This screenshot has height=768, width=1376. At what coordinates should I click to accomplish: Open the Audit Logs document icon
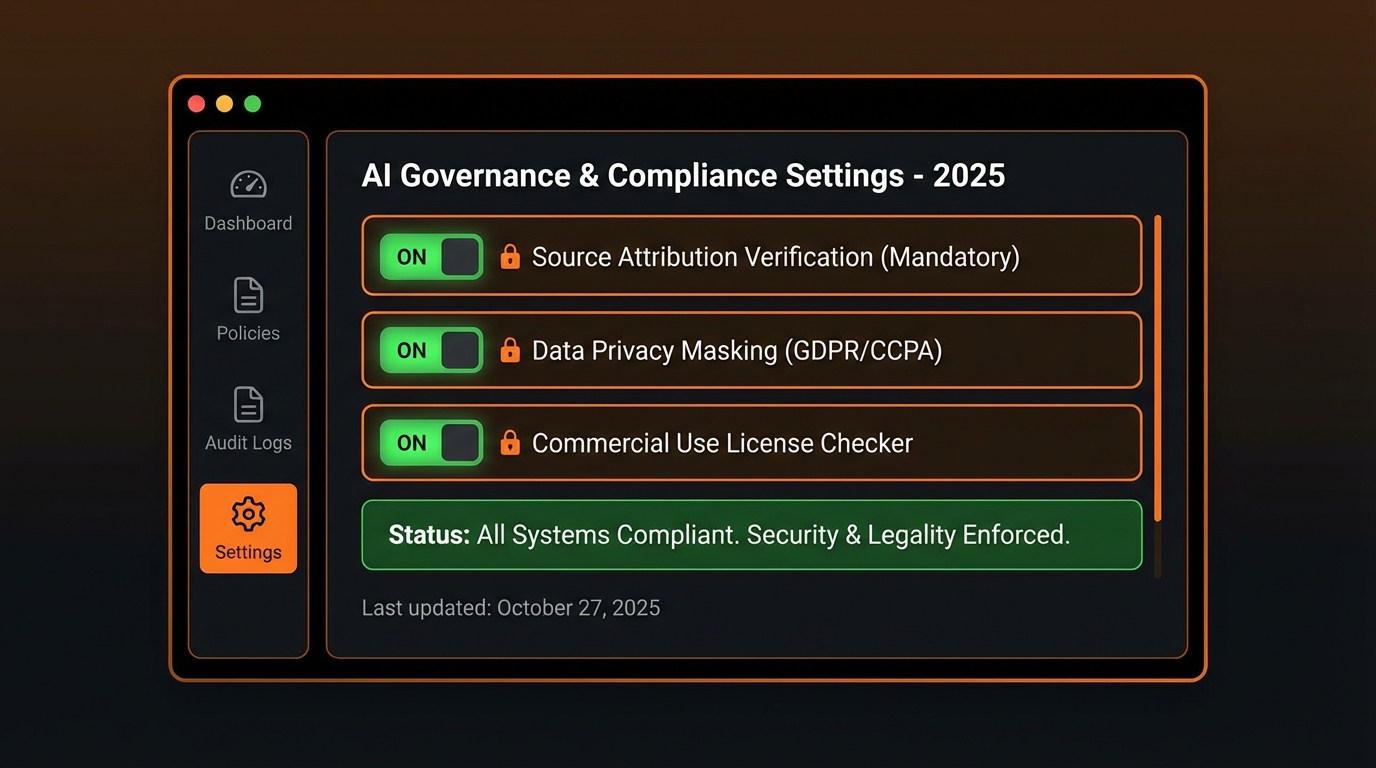coord(248,405)
